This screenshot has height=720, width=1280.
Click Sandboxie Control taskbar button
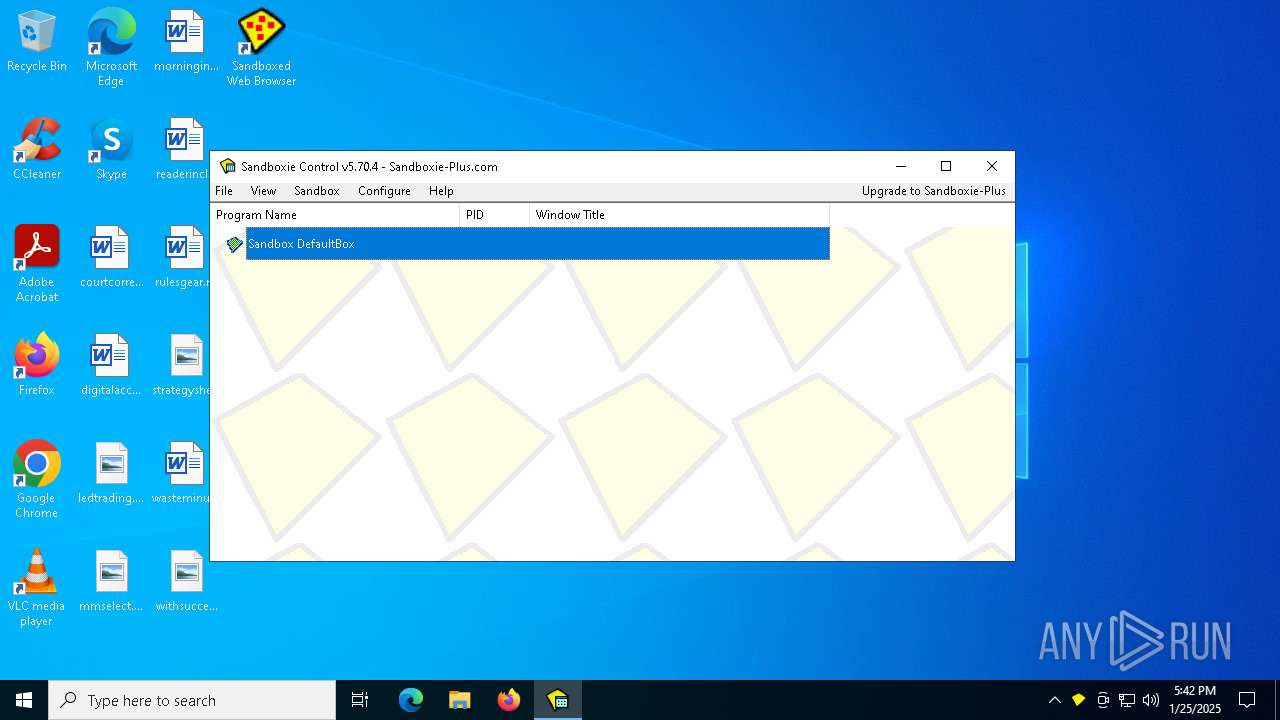tap(558, 700)
